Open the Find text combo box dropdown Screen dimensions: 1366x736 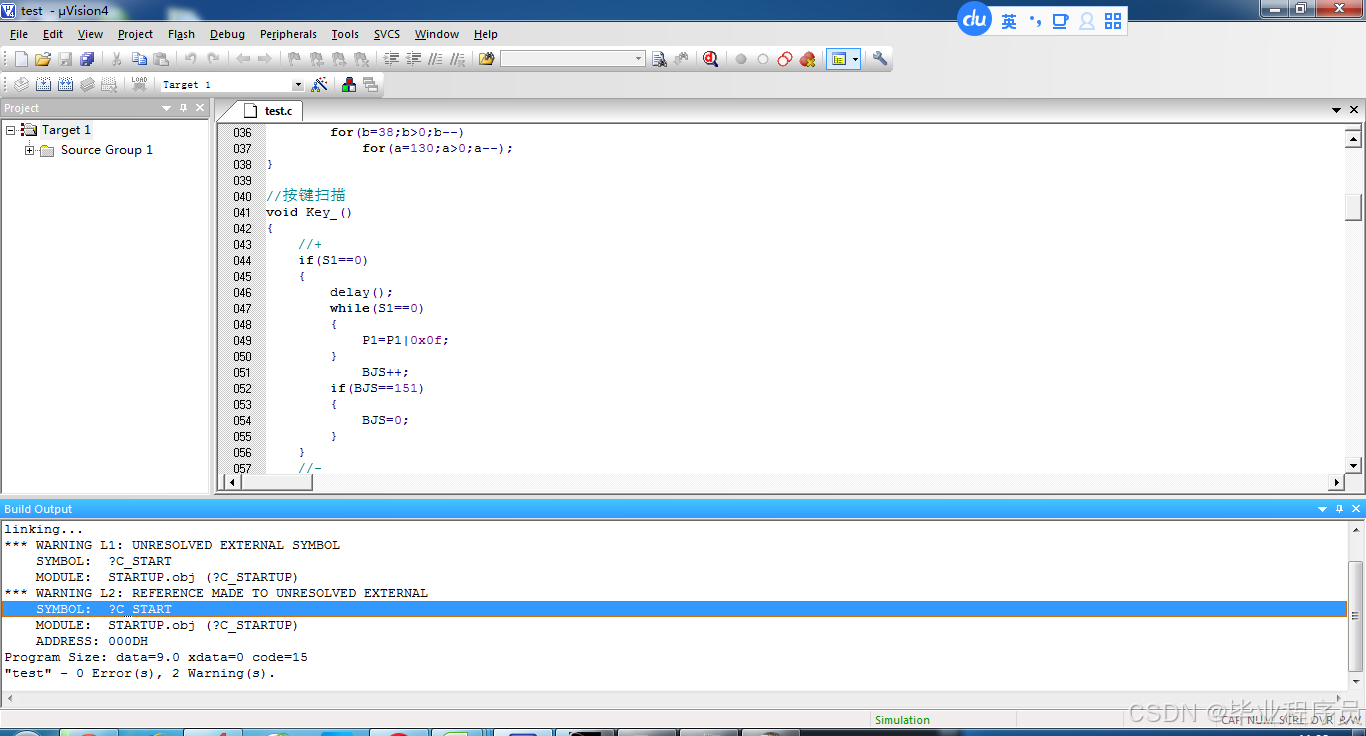click(639, 60)
